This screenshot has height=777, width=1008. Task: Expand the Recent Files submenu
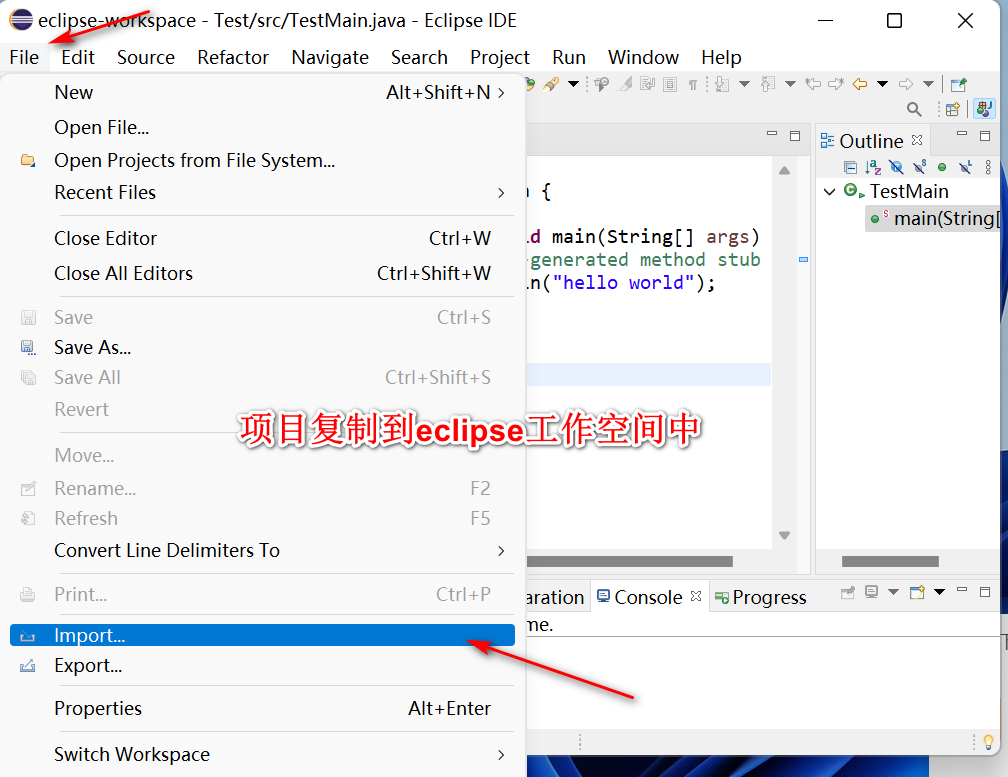point(262,192)
